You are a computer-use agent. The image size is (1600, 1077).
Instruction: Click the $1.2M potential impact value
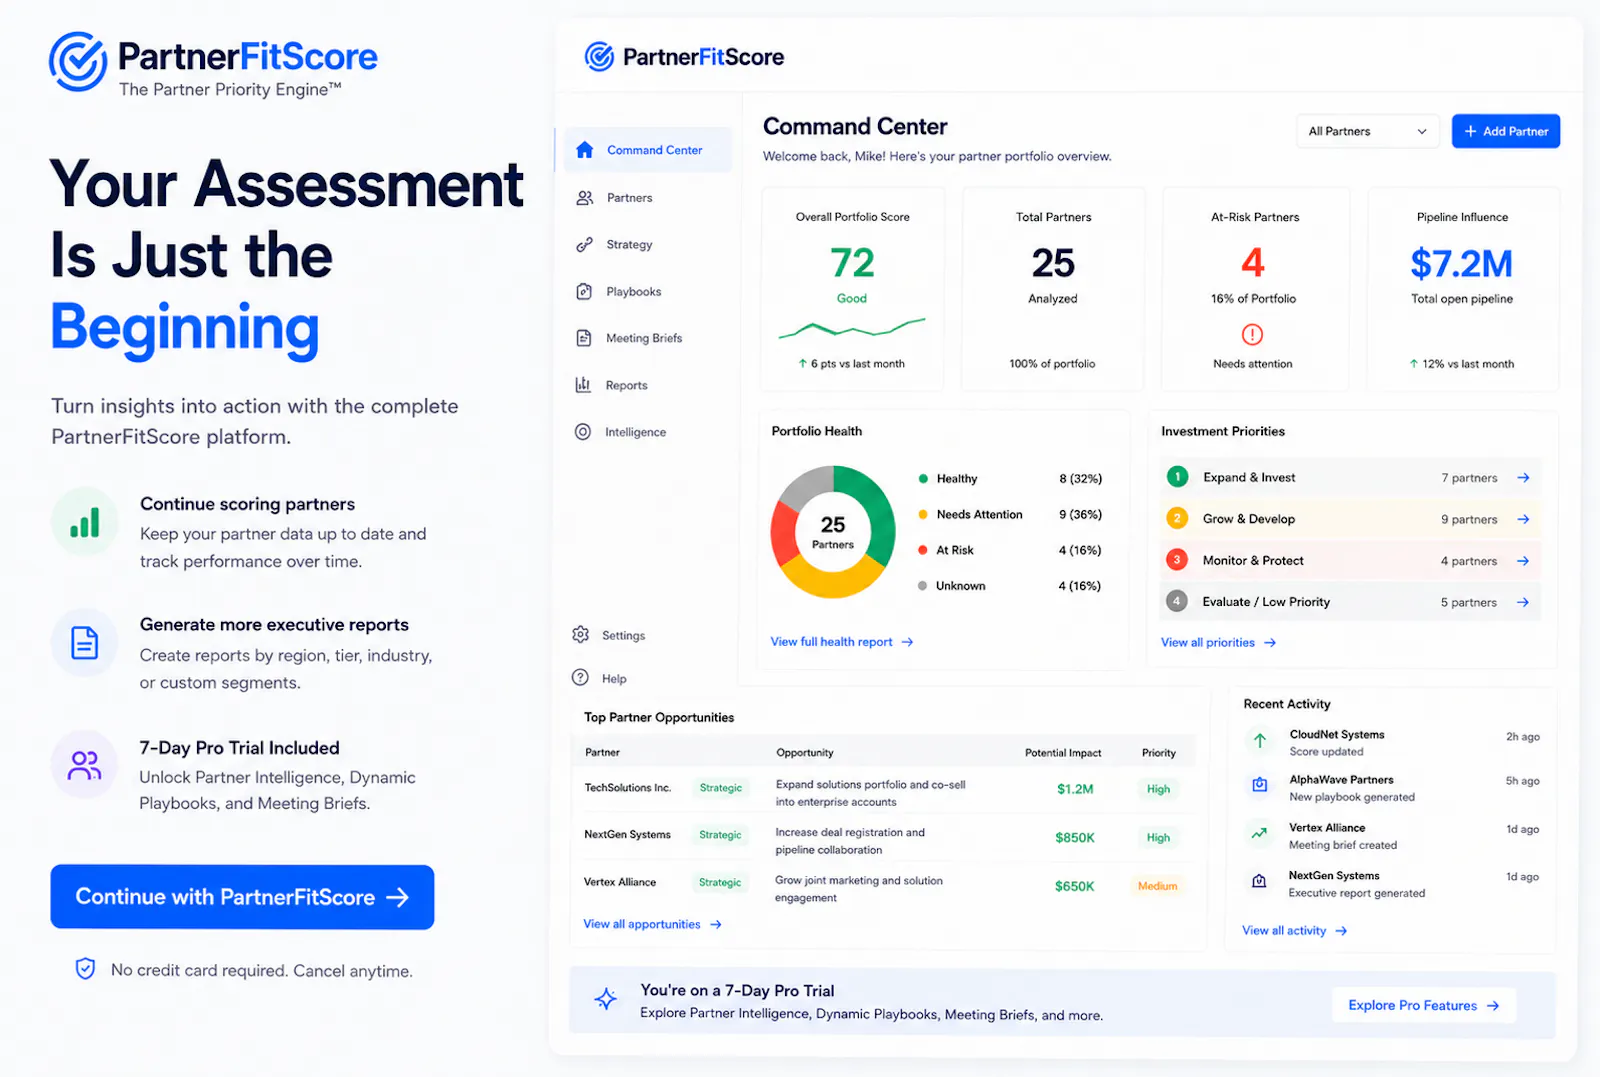[1075, 789]
